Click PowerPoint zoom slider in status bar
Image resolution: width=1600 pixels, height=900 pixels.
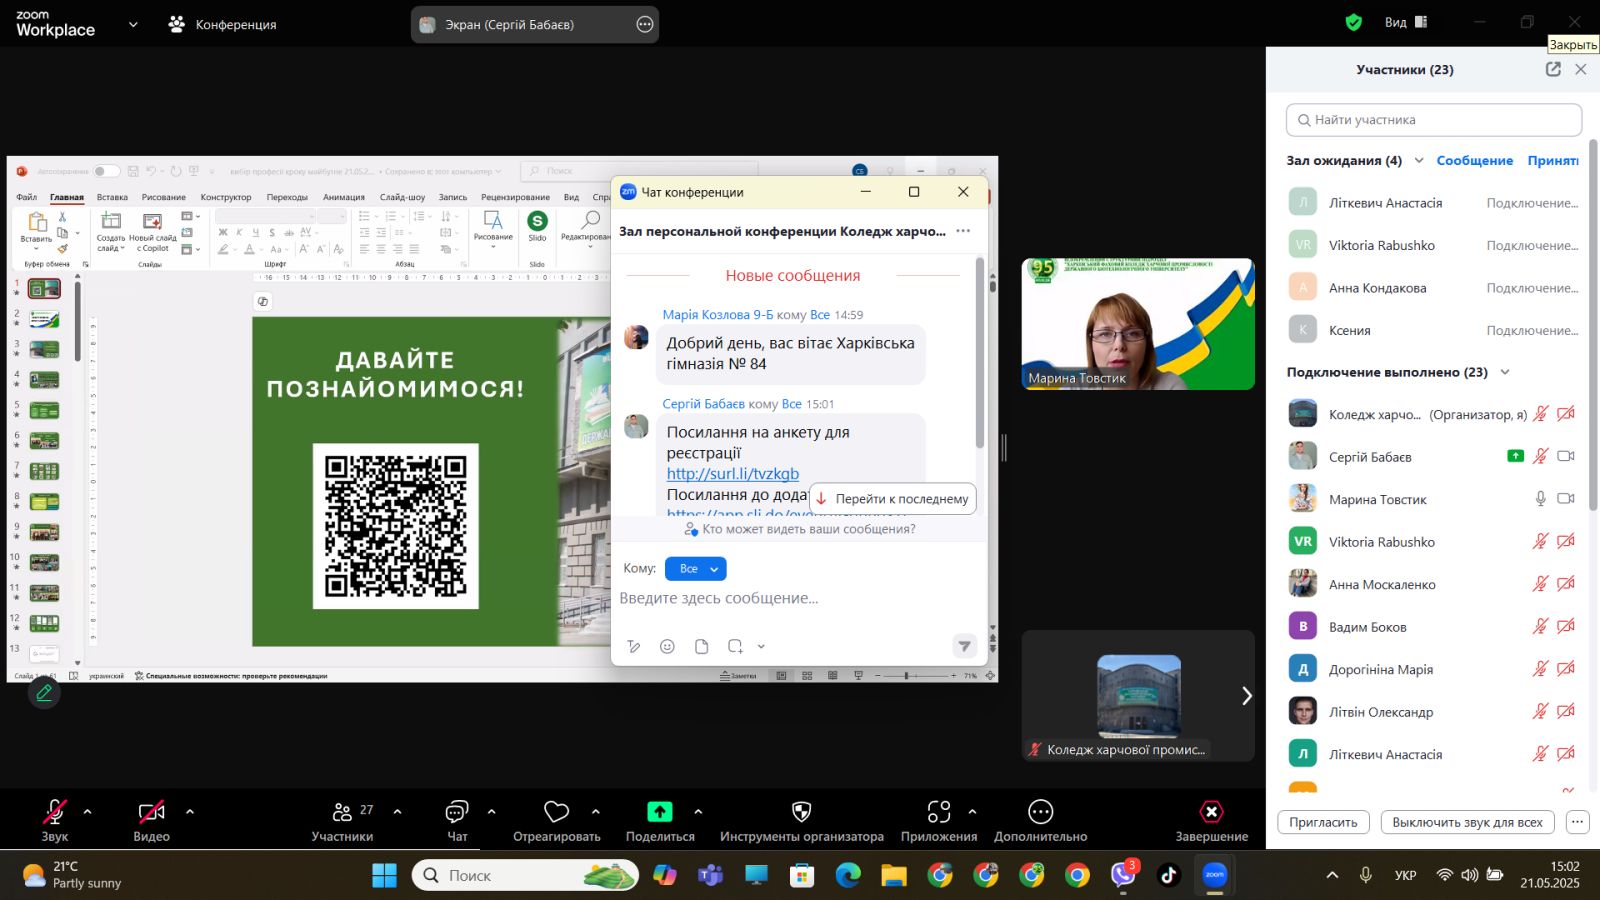coord(906,676)
